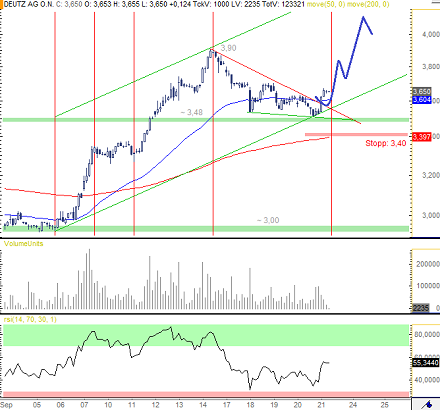Screen dimensions: 440x410
Task: Click date 10 on the time axis
Action: (108, 405)
